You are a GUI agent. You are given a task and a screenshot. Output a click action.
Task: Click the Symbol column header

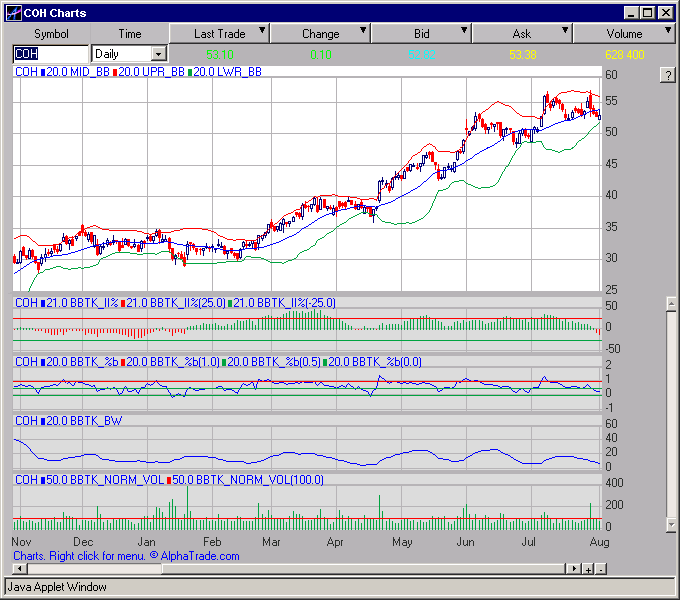point(51,34)
